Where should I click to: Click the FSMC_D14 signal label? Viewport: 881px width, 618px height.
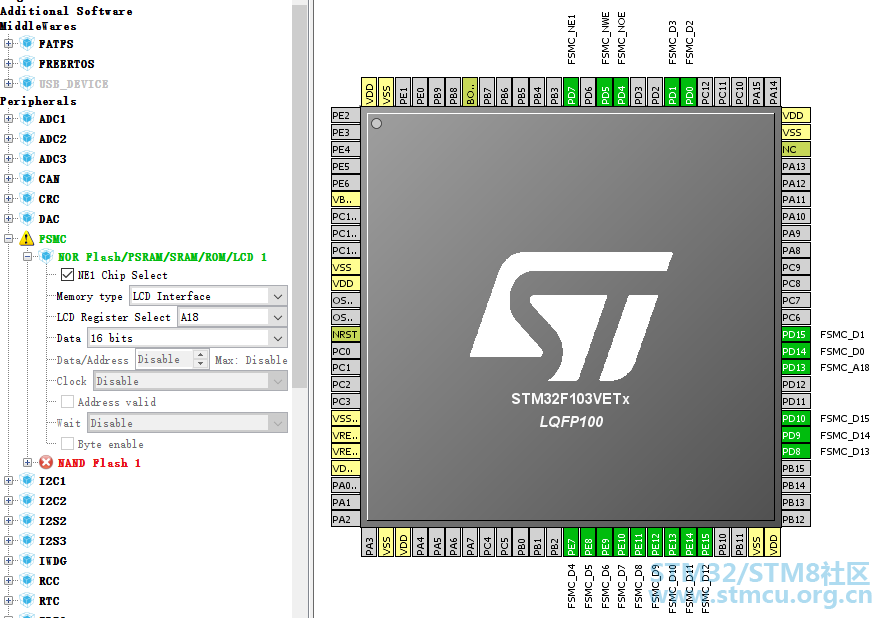click(x=844, y=435)
